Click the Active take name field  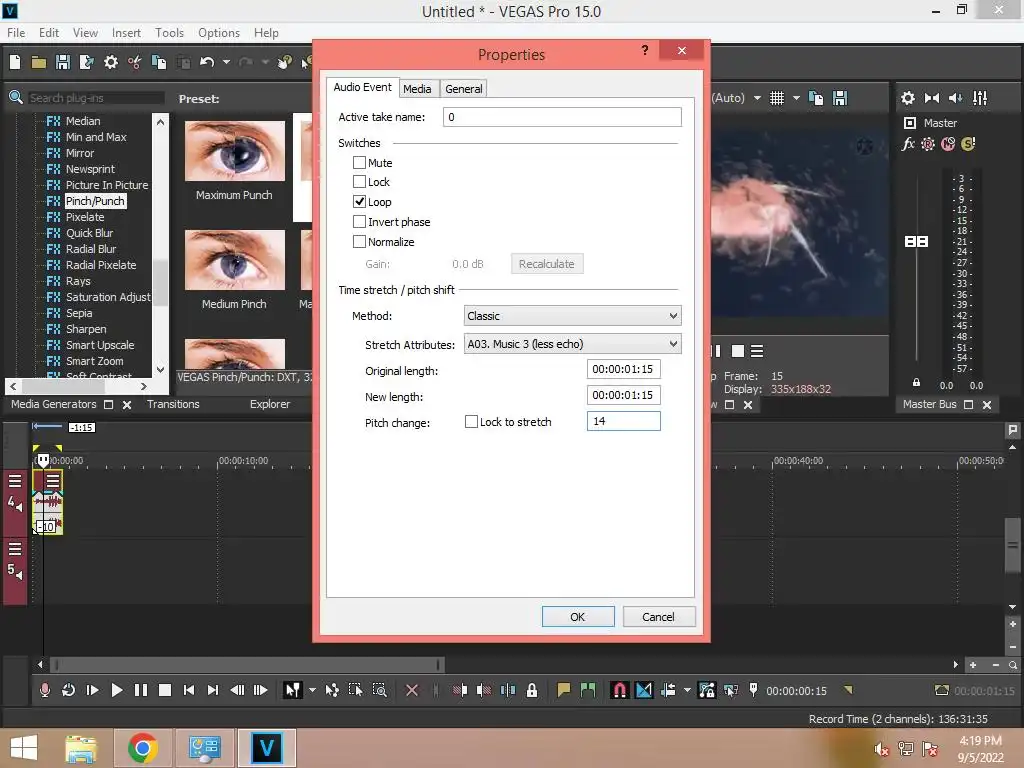click(562, 117)
